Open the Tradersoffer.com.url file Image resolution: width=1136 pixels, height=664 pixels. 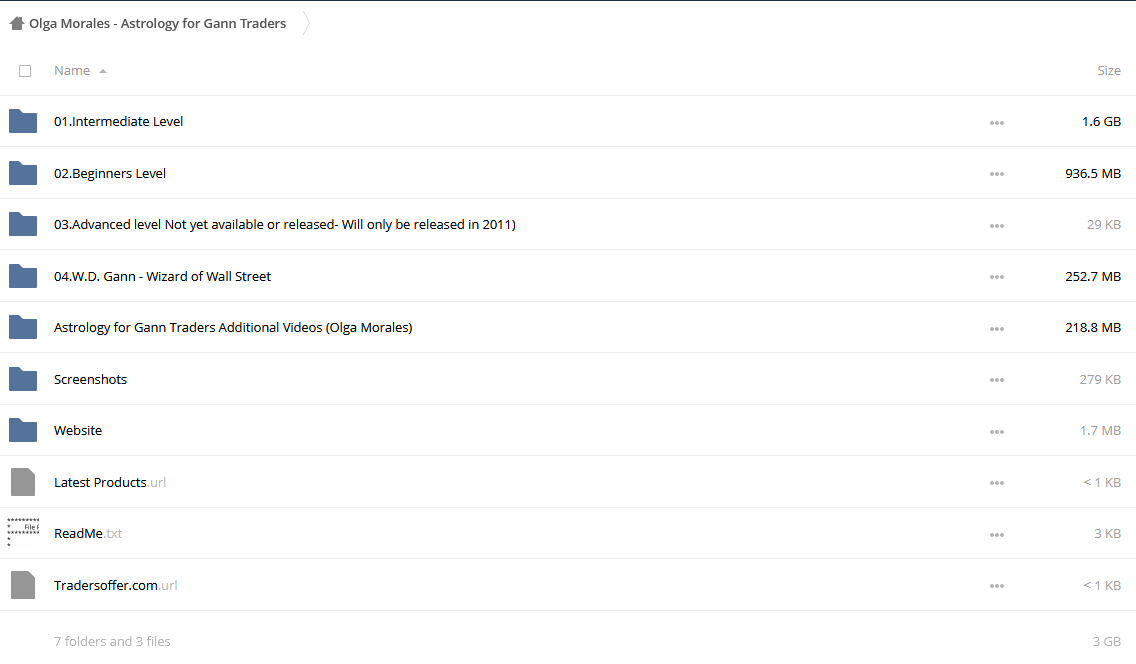[x=115, y=585]
